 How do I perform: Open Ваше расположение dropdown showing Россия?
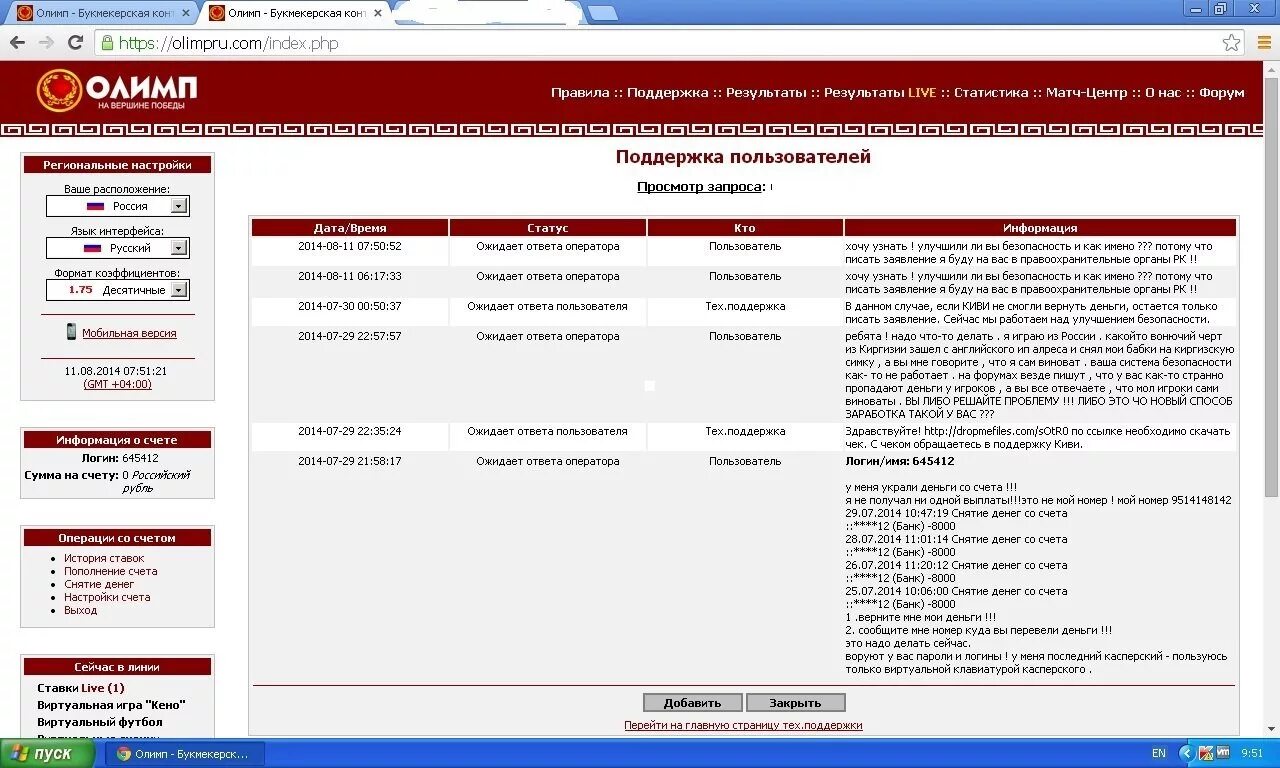pyautogui.click(x=118, y=206)
